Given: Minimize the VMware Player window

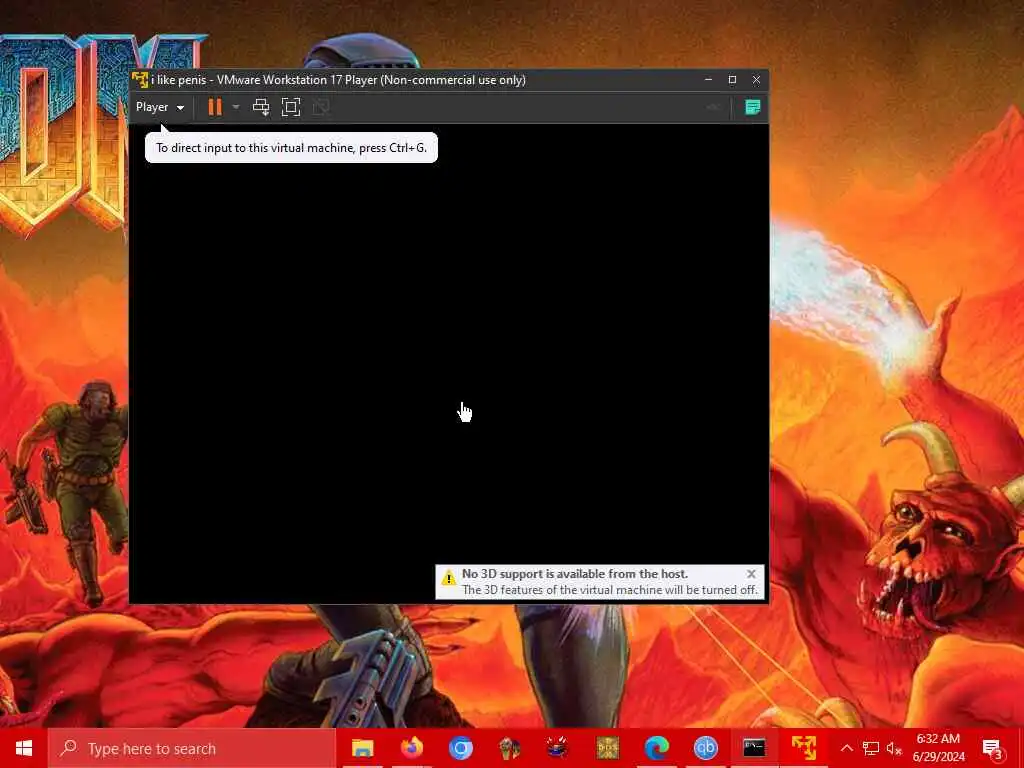Looking at the screenshot, I should [x=709, y=80].
